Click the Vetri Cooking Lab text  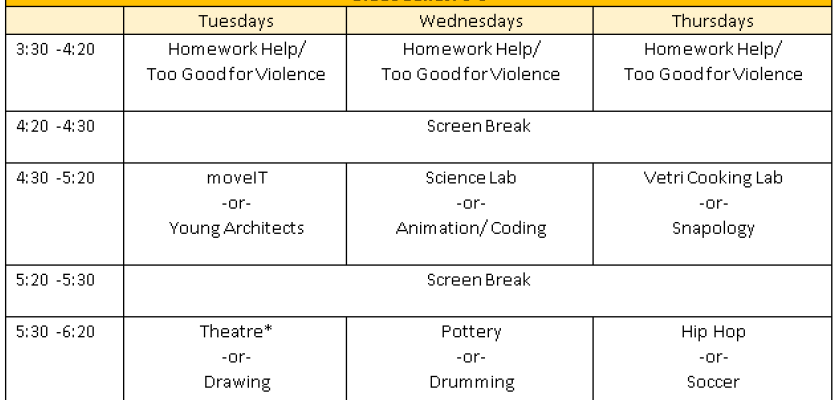pyautogui.click(x=713, y=179)
